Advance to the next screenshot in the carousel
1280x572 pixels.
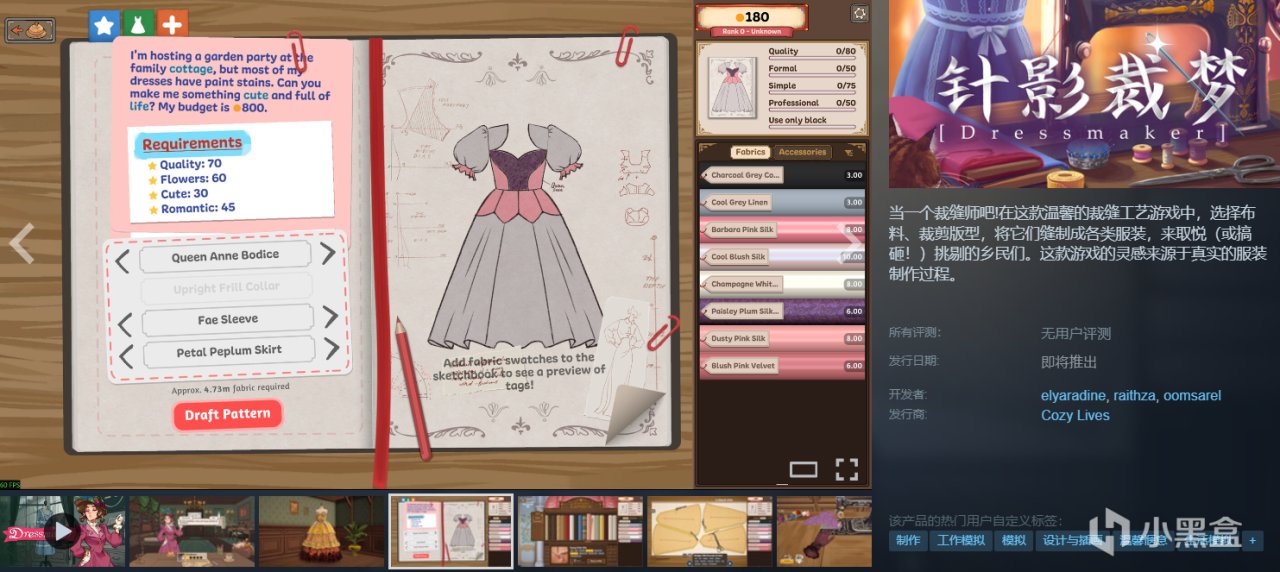point(851,244)
